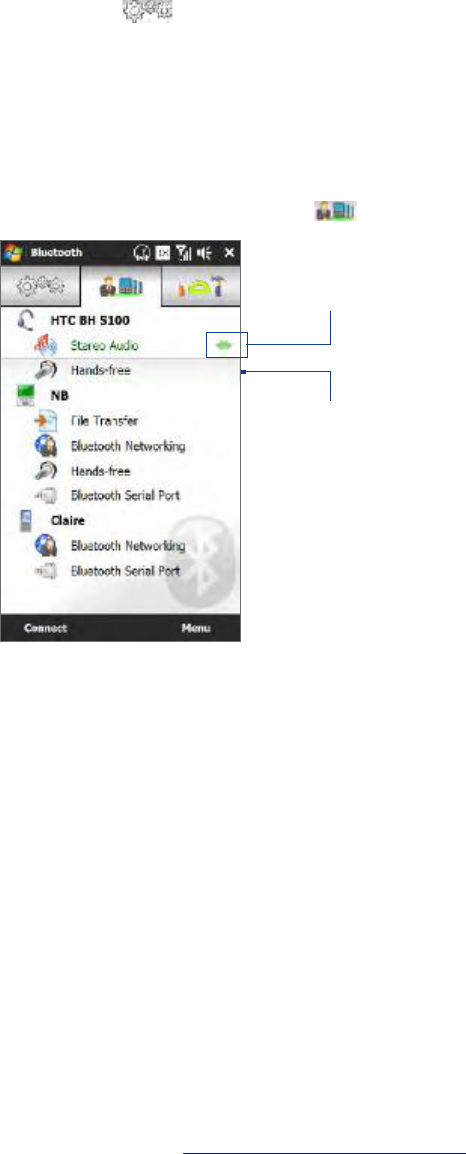
Task: Tap the Connect softkey
Action: click(46, 629)
